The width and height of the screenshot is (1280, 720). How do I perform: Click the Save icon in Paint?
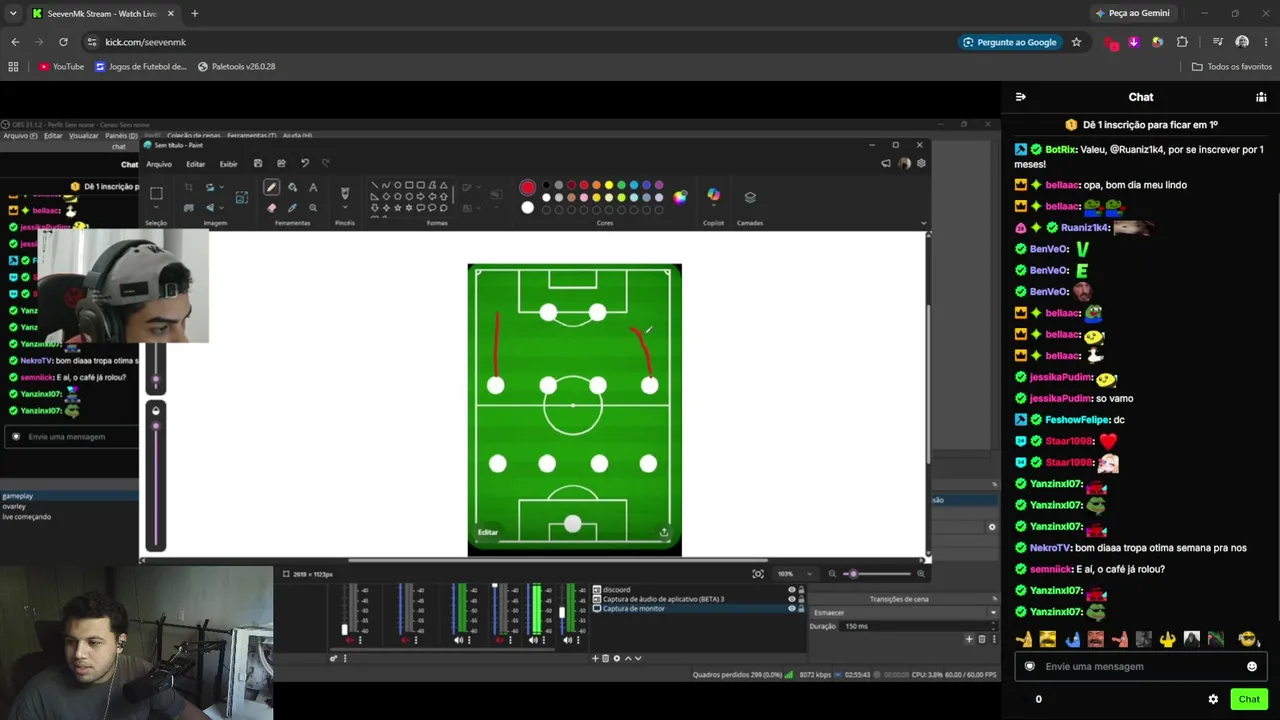click(258, 163)
